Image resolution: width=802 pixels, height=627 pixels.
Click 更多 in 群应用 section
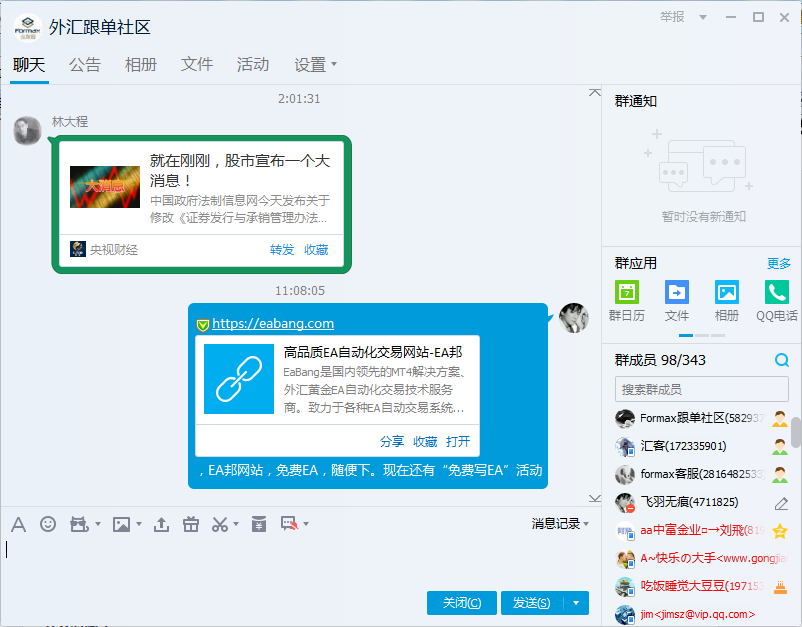[778, 263]
